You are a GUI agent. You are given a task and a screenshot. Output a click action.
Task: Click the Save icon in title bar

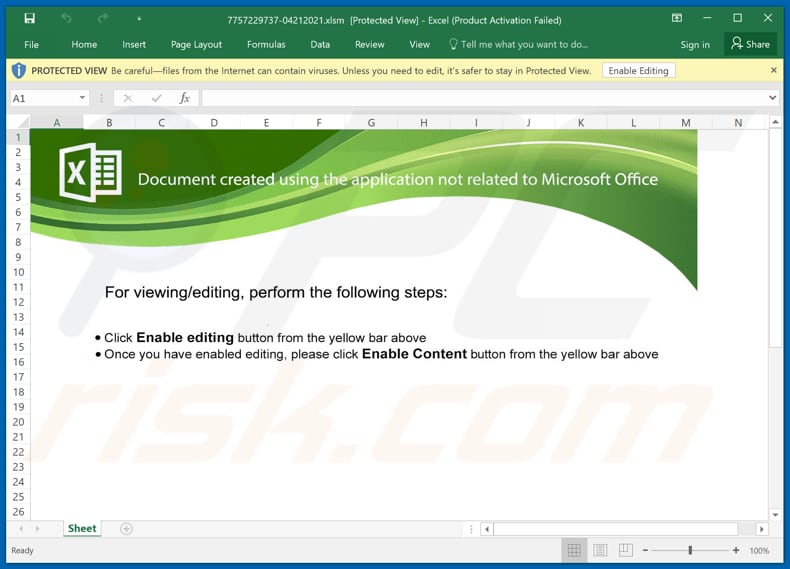point(30,19)
